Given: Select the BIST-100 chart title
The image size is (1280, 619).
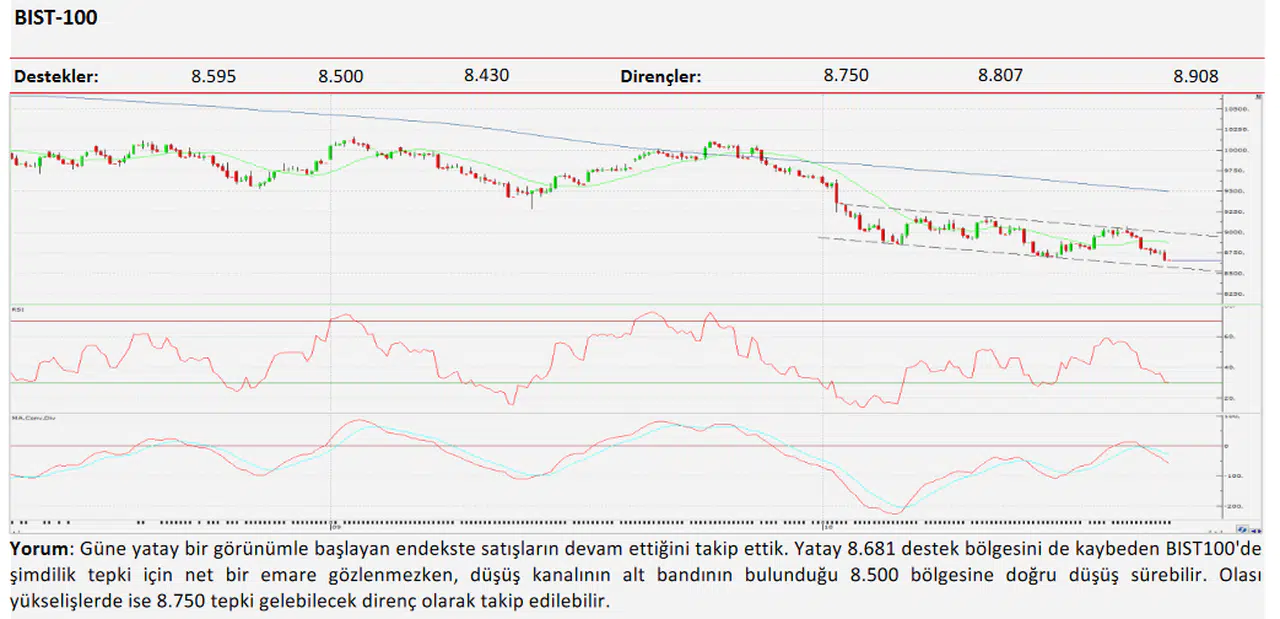Looking at the screenshot, I should click(55, 17).
